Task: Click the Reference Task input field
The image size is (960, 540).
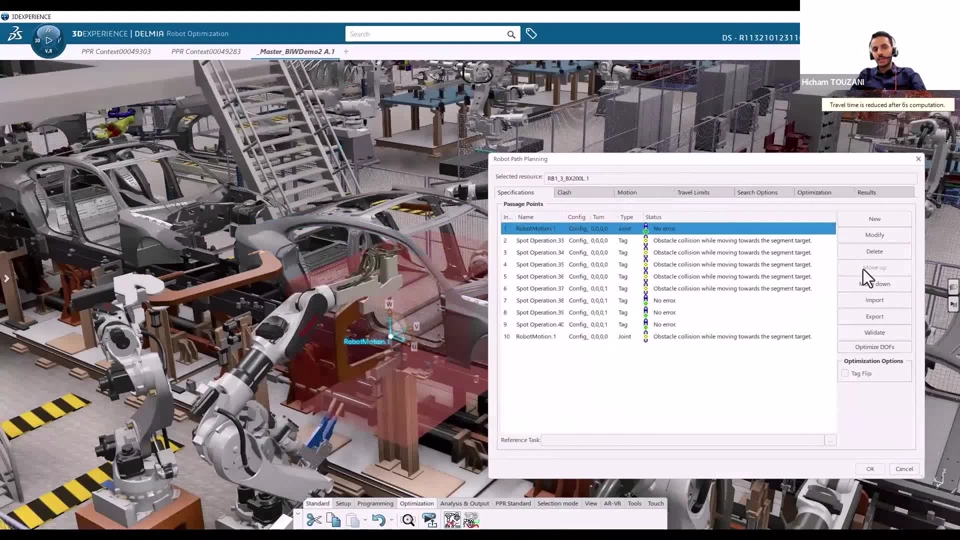Action: pos(683,440)
